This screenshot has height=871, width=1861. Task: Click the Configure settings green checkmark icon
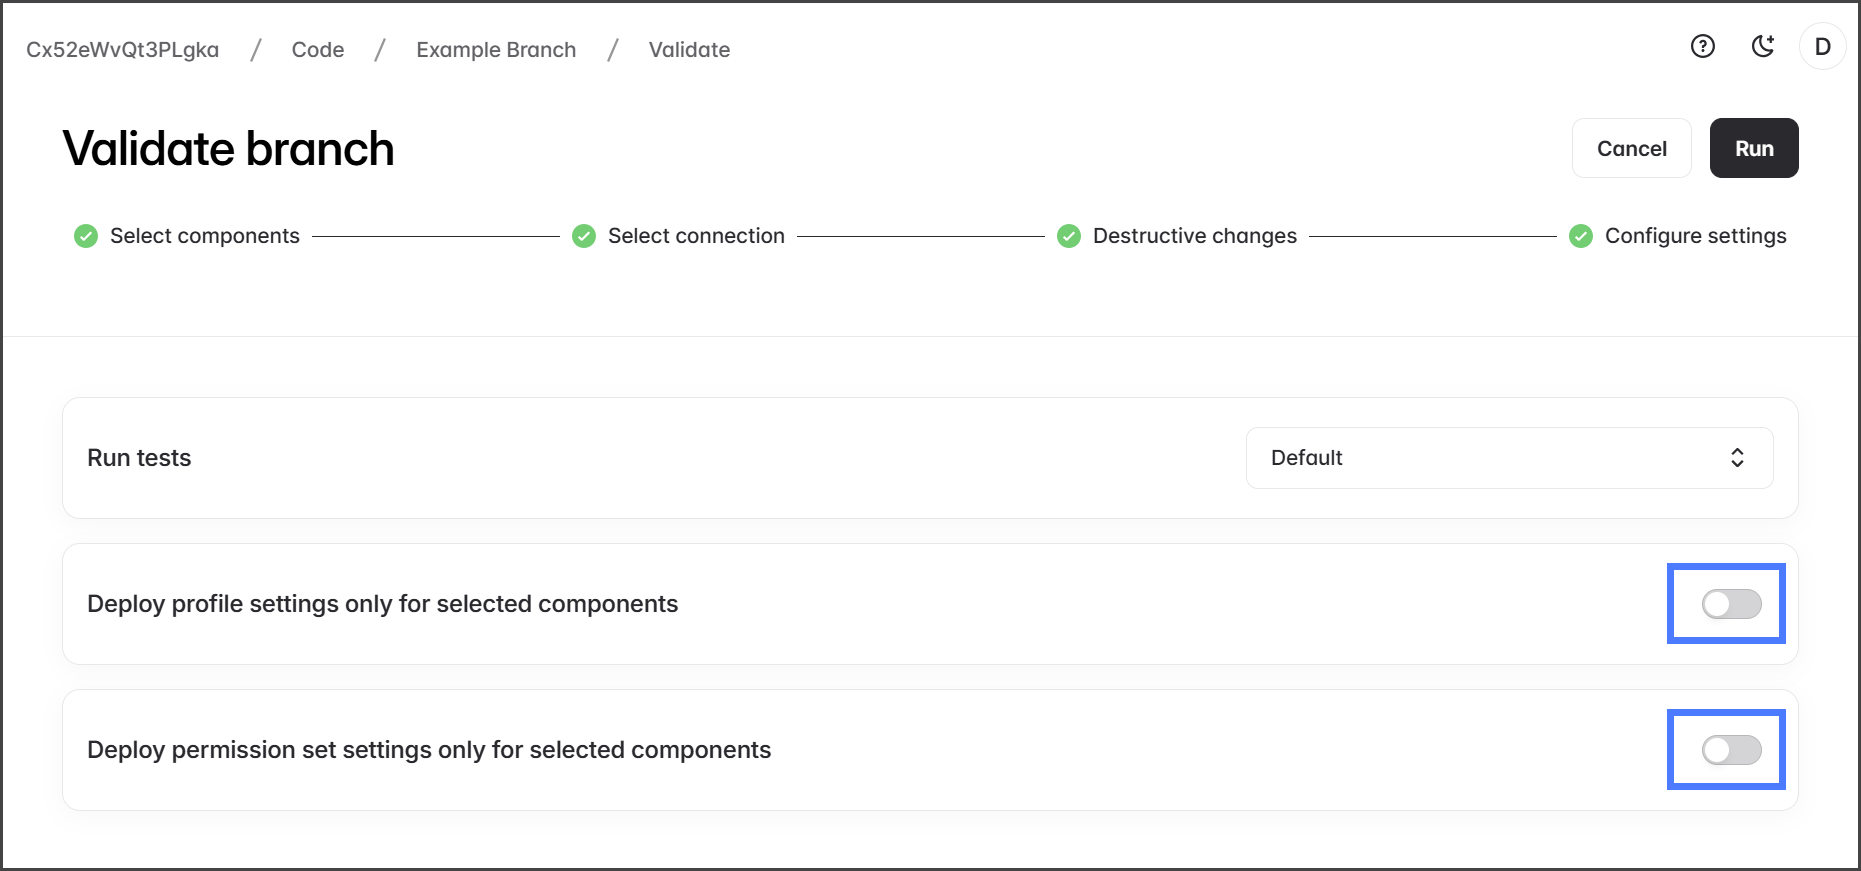tap(1581, 236)
